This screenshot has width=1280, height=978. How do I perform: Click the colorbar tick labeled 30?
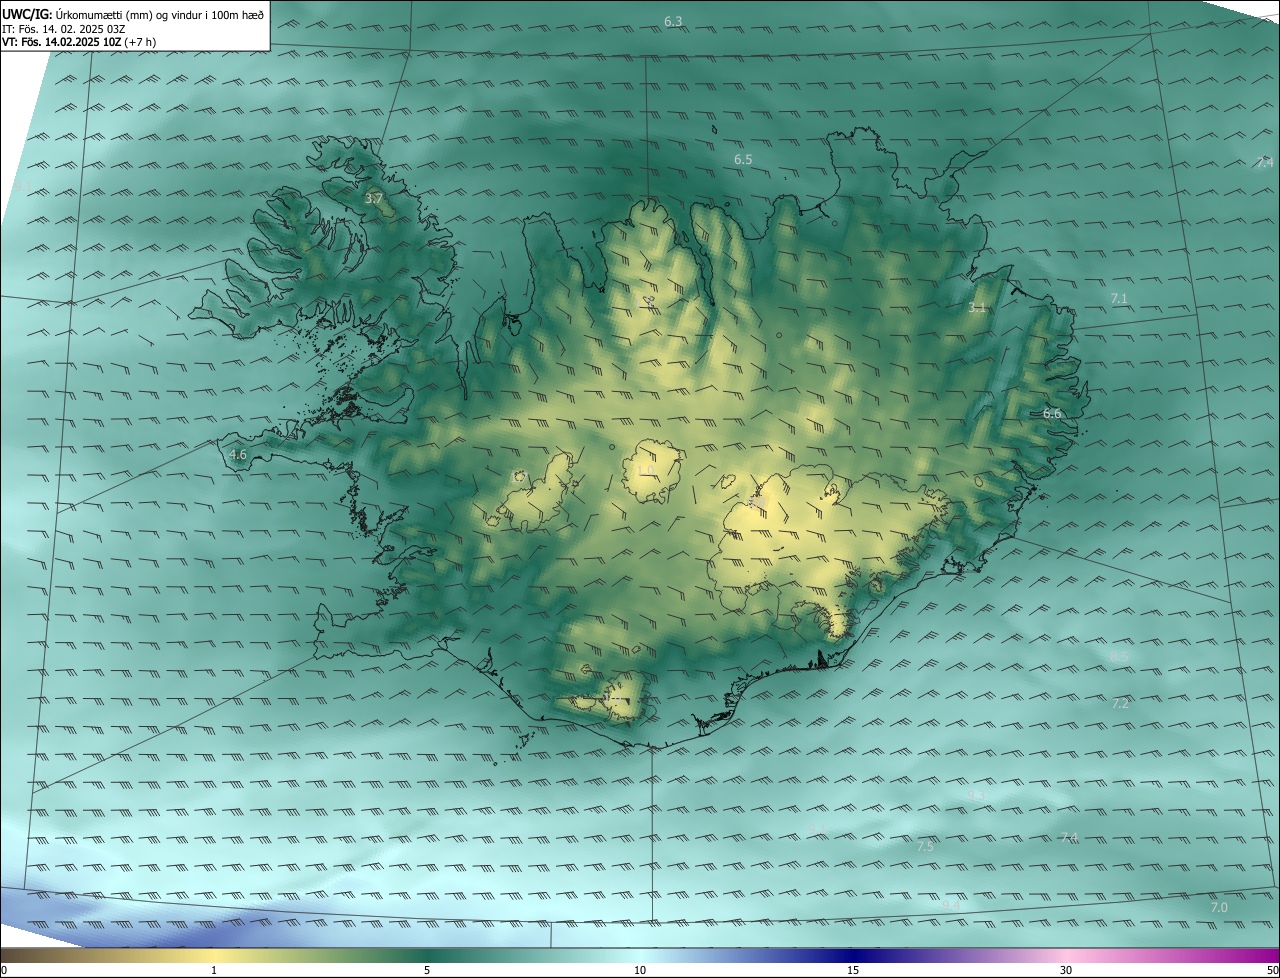tap(1066, 970)
